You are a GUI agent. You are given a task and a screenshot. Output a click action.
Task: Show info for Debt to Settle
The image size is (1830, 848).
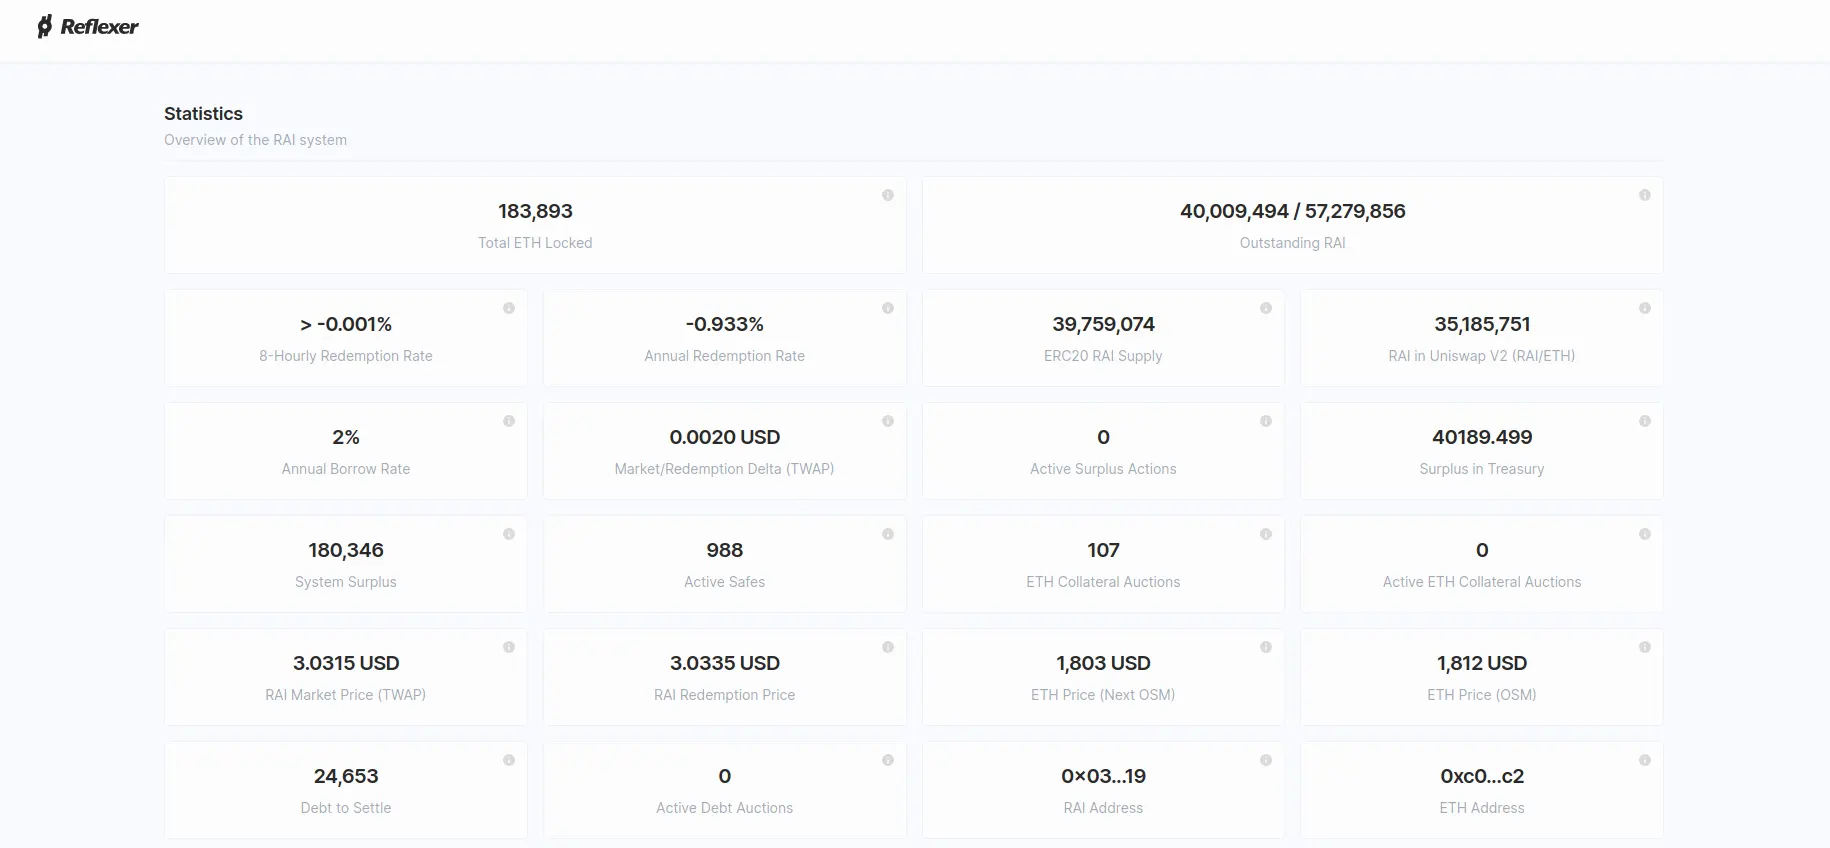(x=509, y=760)
